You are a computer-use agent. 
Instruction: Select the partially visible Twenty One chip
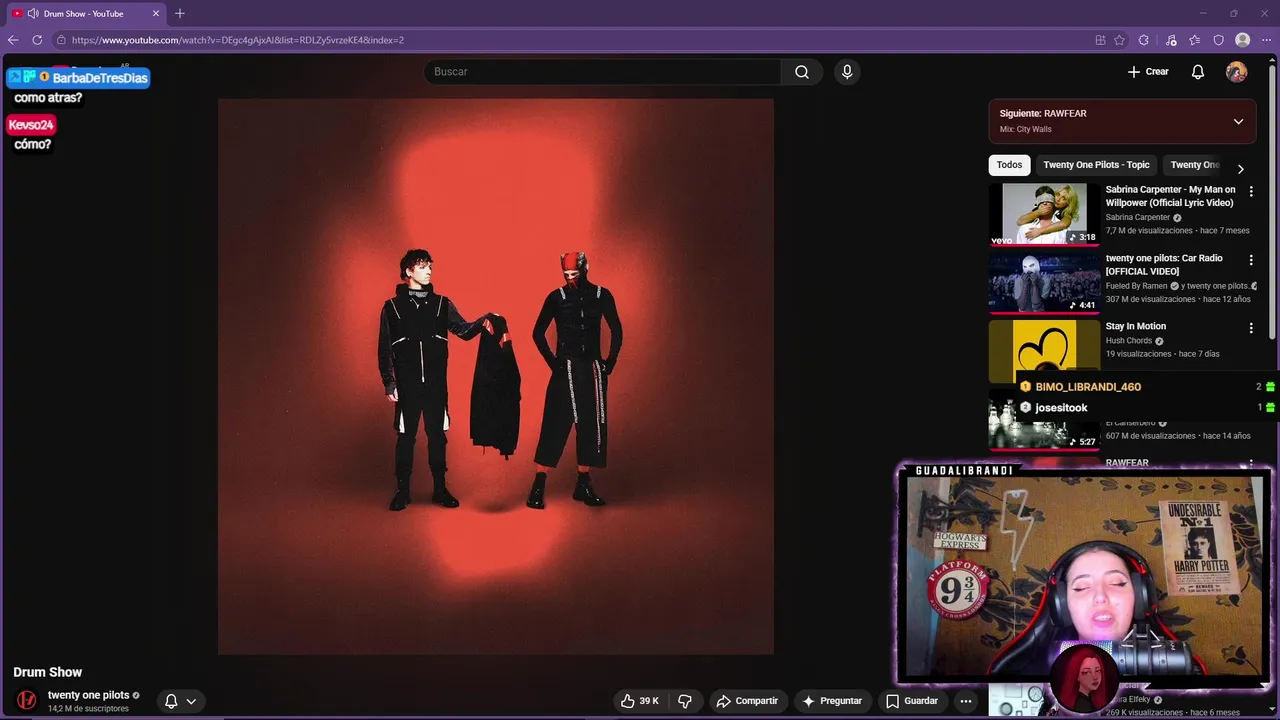click(x=1194, y=165)
